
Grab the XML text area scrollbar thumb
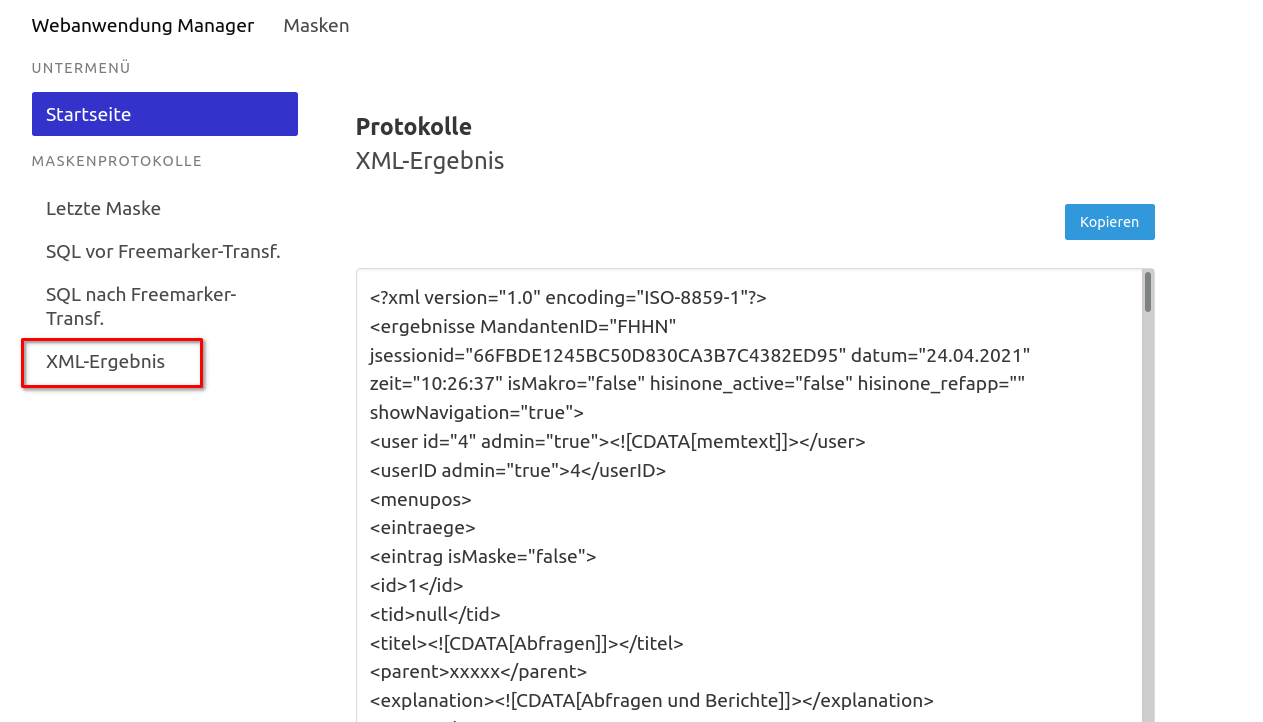click(1148, 292)
